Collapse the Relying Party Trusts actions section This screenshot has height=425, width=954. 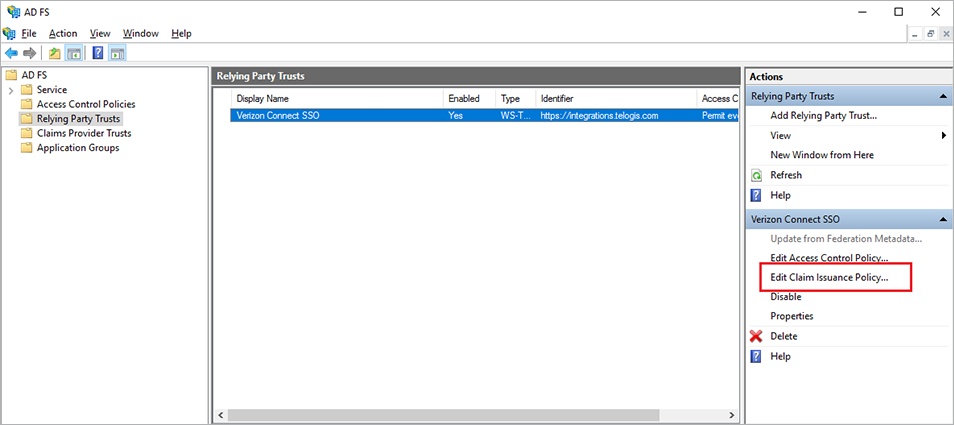pos(942,97)
